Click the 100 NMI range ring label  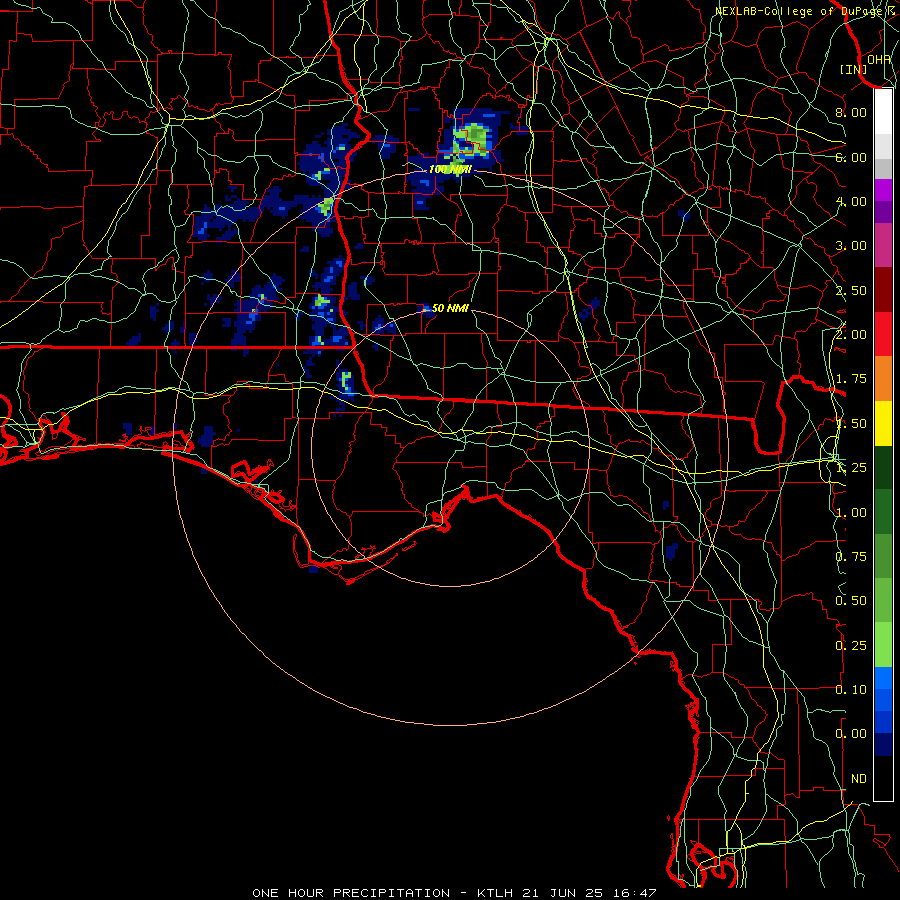(450, 169)
